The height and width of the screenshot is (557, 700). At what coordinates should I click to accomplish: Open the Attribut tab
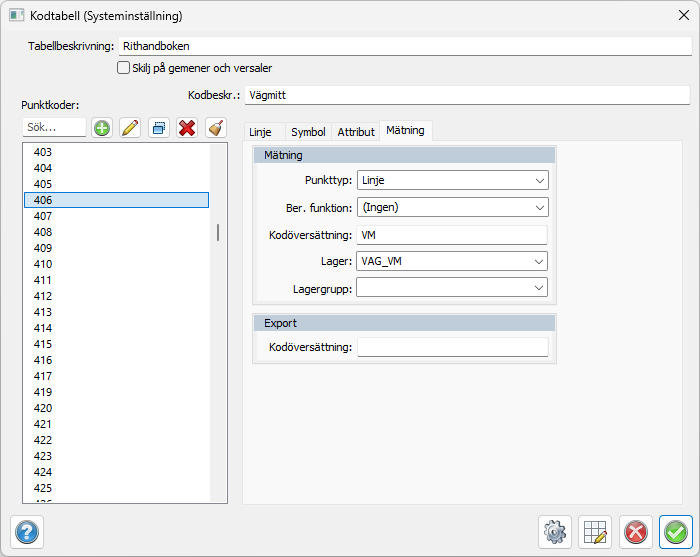coord(355,132)
